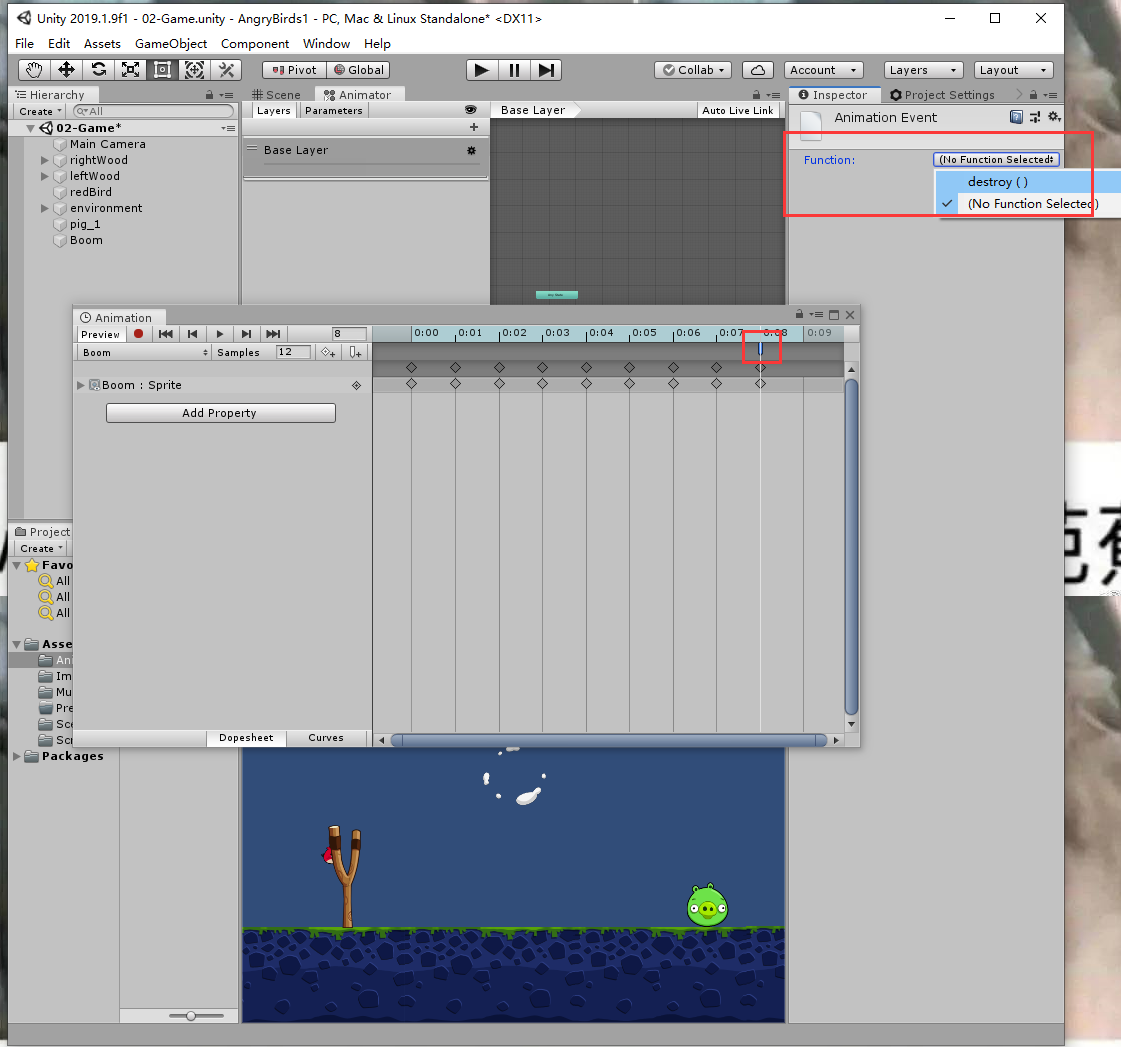Expand the environment object

[x=44, y=208]
